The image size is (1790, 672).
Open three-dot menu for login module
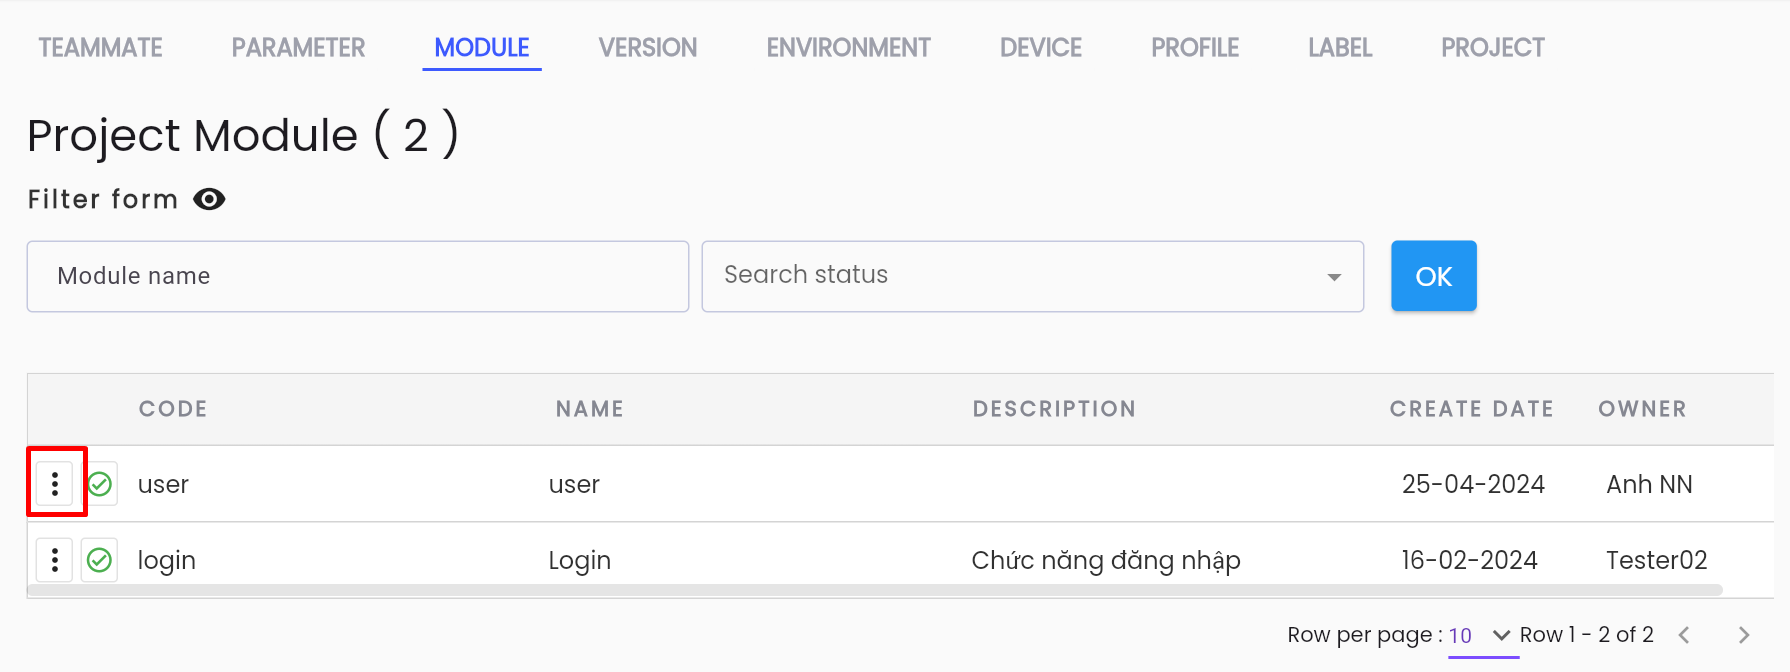(55, 560)
